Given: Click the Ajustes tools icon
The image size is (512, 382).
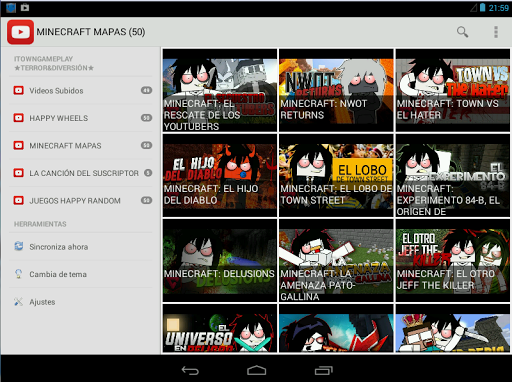Looking at the screenshot, I should [x=19, y=302].
